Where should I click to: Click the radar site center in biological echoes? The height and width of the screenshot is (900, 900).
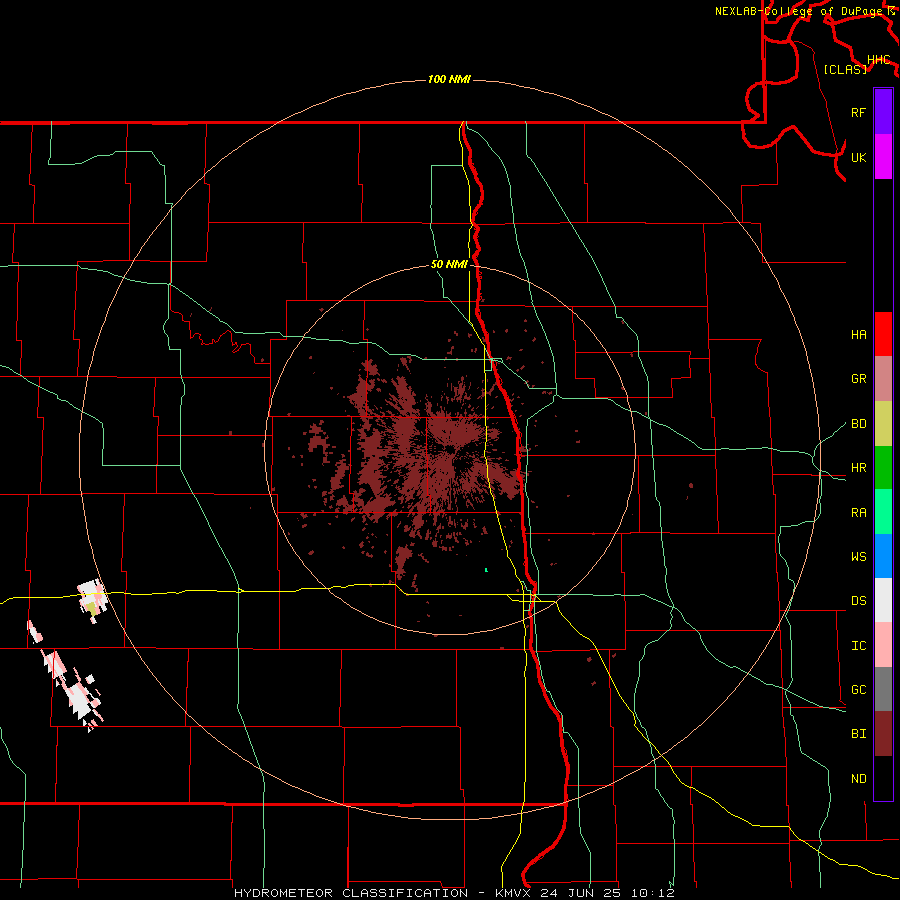click(451, 449)
